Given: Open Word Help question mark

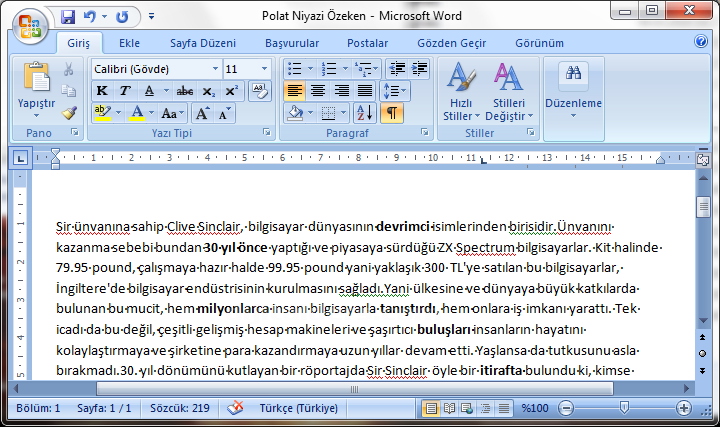Looking at the screenshot, I should 701,41.
